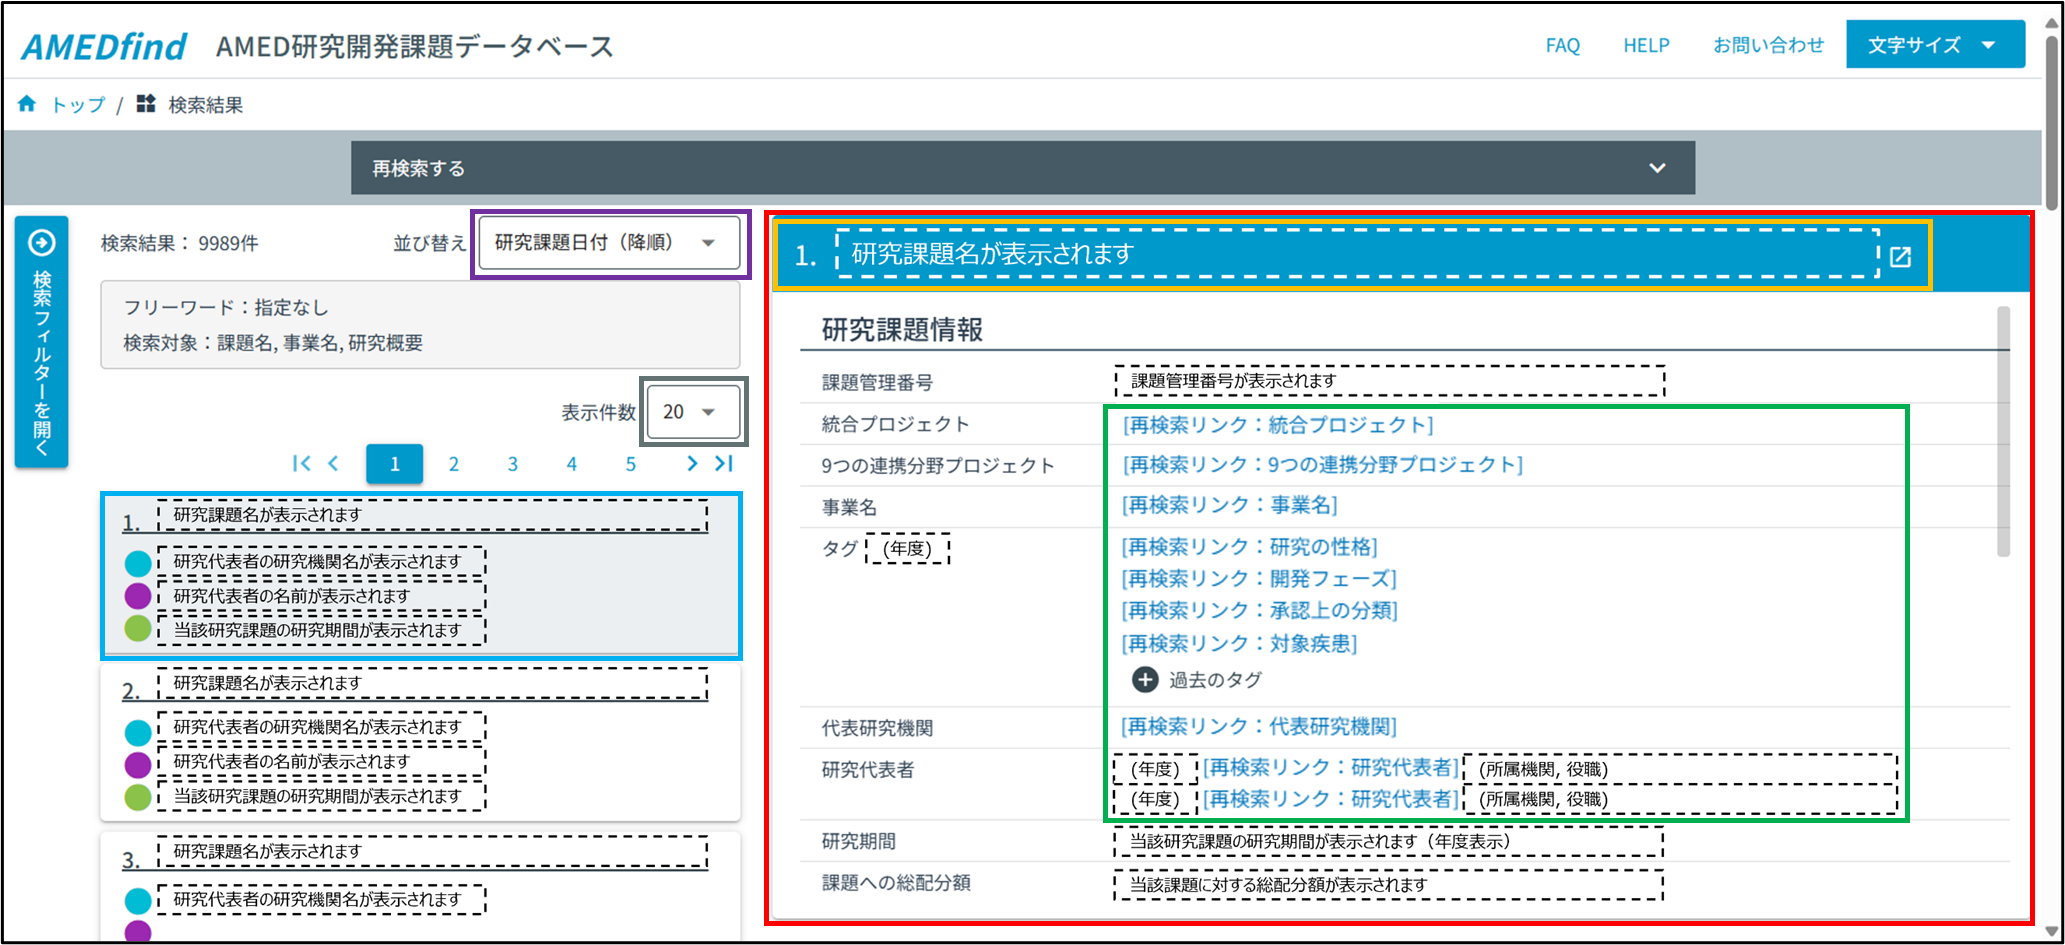This screenshot has height=945, width=2065.
Task: Open the HELP menu item
Action: click(x=1646, y=45)
